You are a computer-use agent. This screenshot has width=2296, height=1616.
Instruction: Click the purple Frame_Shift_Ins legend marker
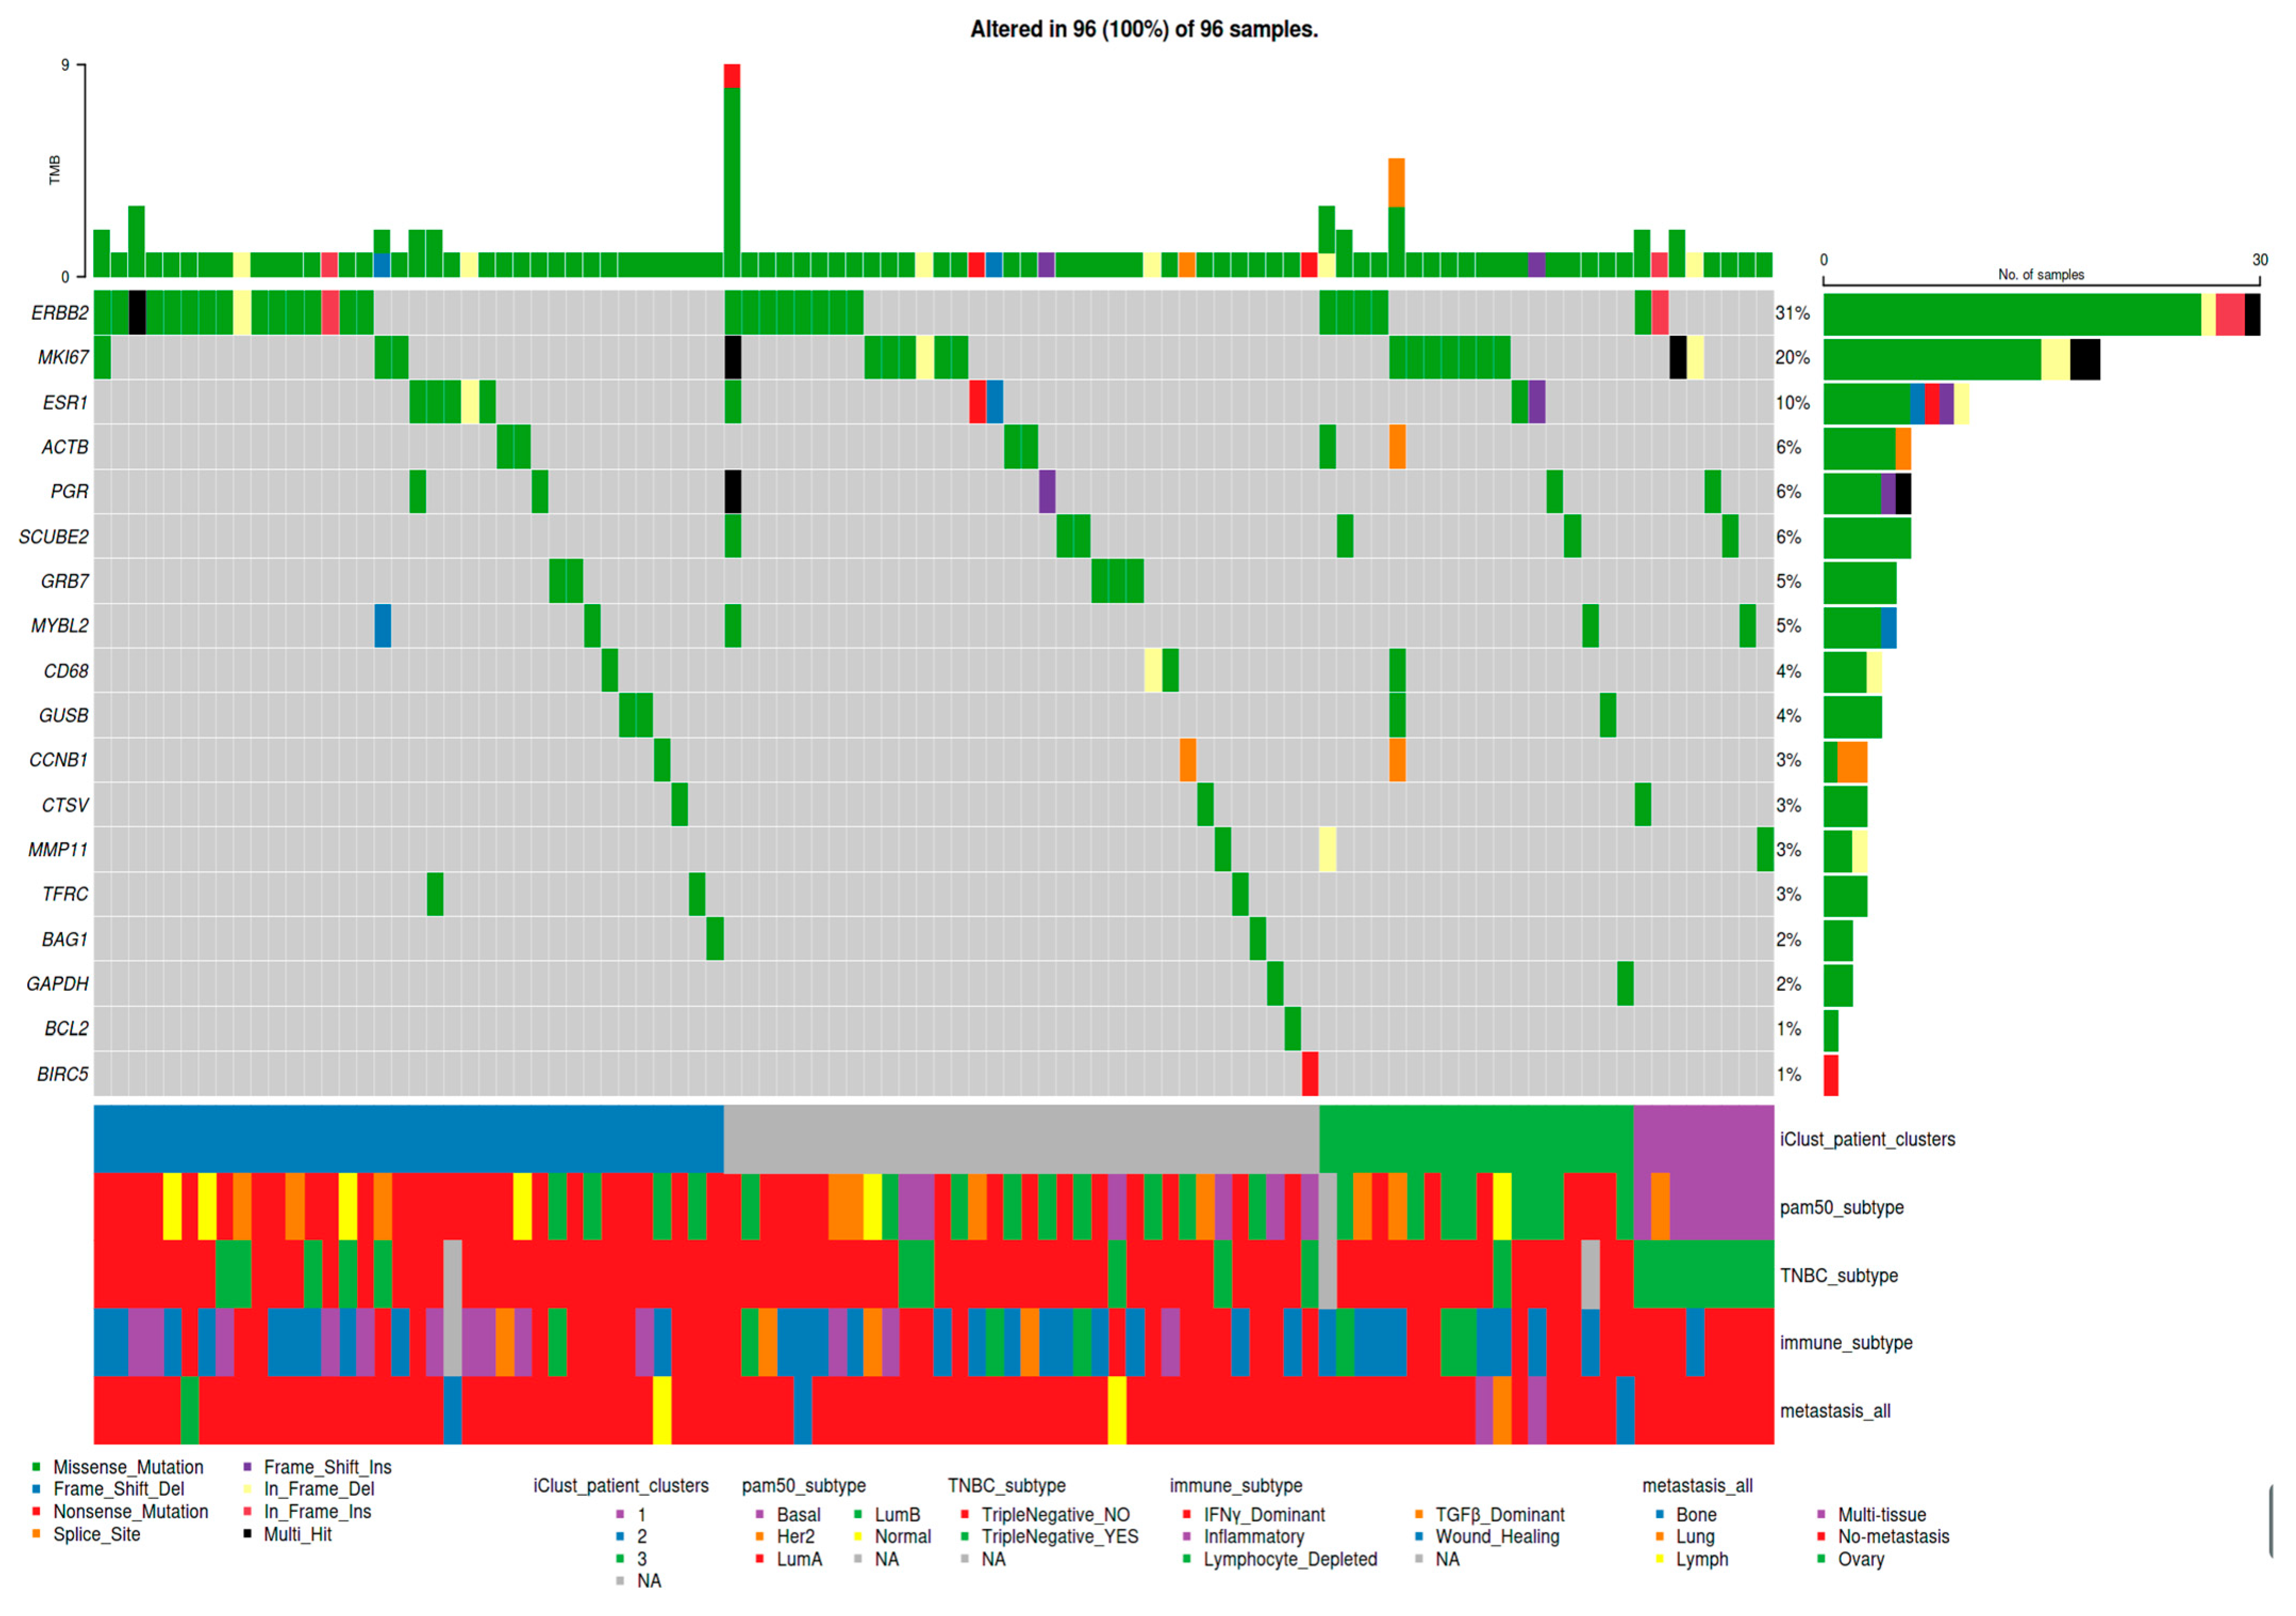(x=247, y=1468)
